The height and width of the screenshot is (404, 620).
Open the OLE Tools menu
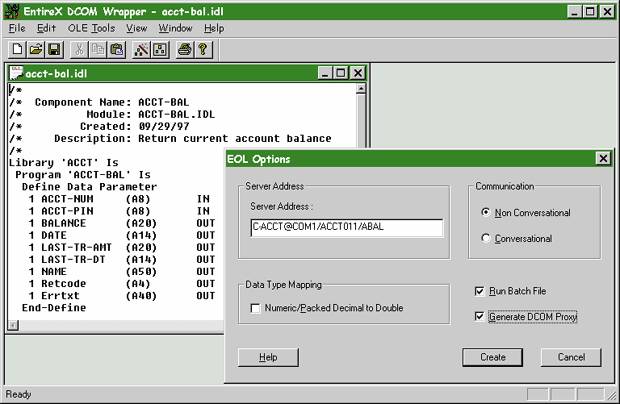point(91,28)
